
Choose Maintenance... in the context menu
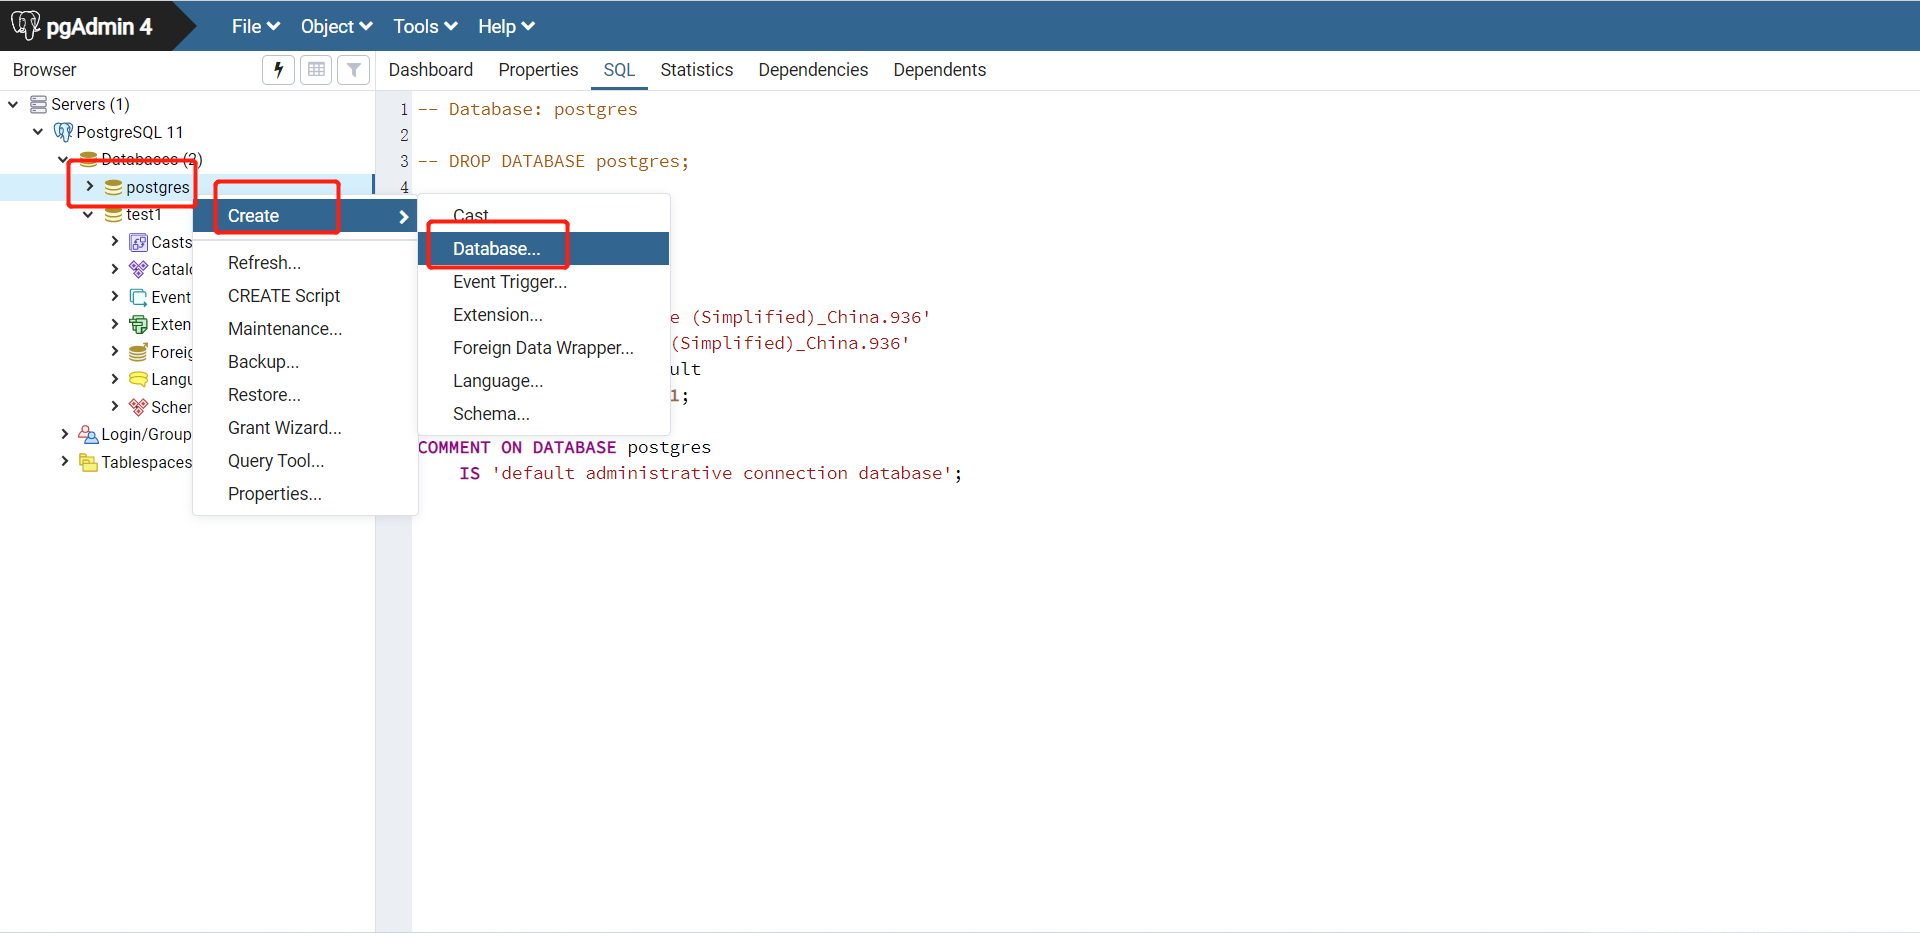tap(305, 329)
